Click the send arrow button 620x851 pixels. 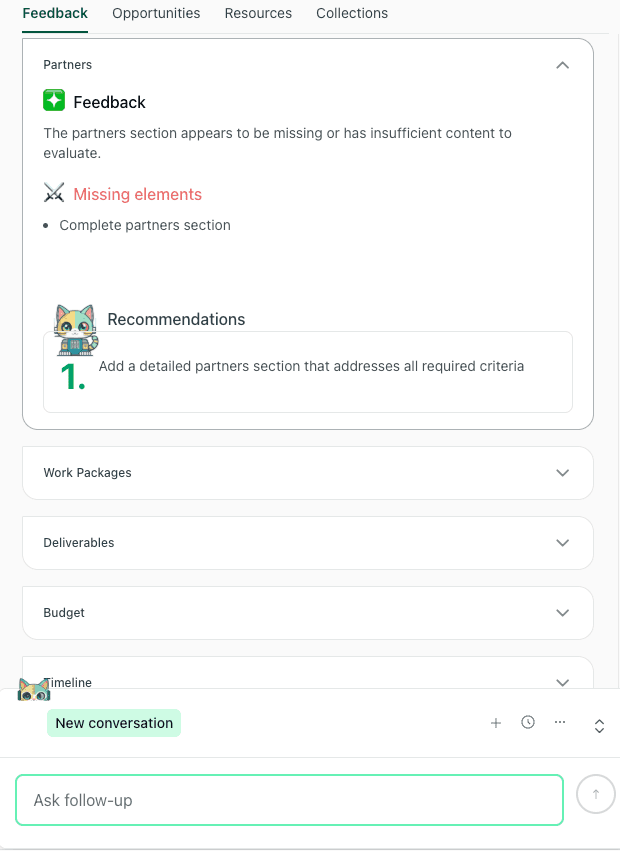point(596,793)
